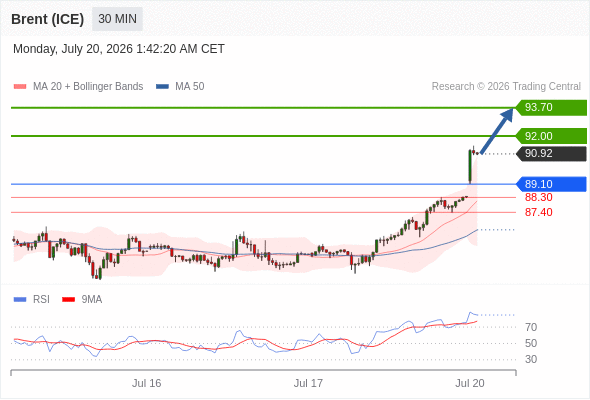Click the Jul 17 date axis label

(x=308, y=383)
